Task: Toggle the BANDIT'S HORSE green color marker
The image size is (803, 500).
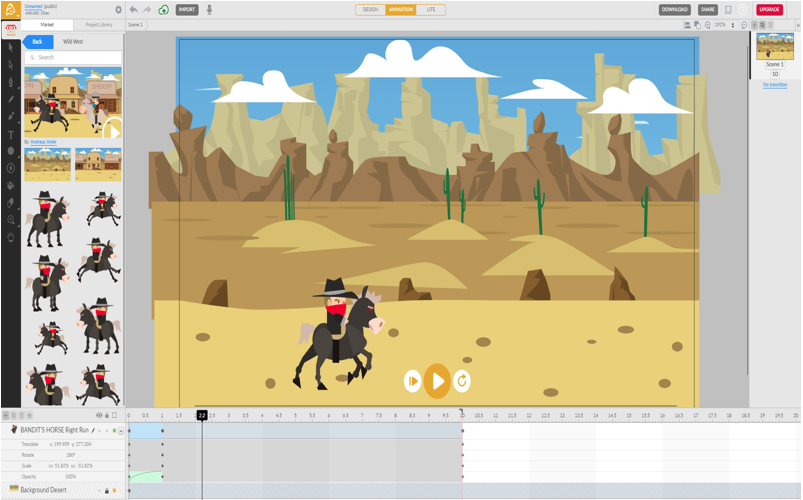Action: pyautogui.click(x=114, y=431)
